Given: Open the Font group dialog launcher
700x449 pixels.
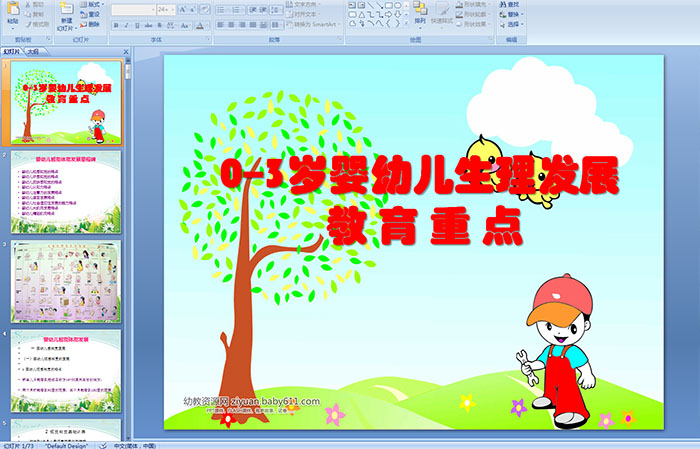Looking at the screenshot, I should pyautogui.click(x=208, y=39).
